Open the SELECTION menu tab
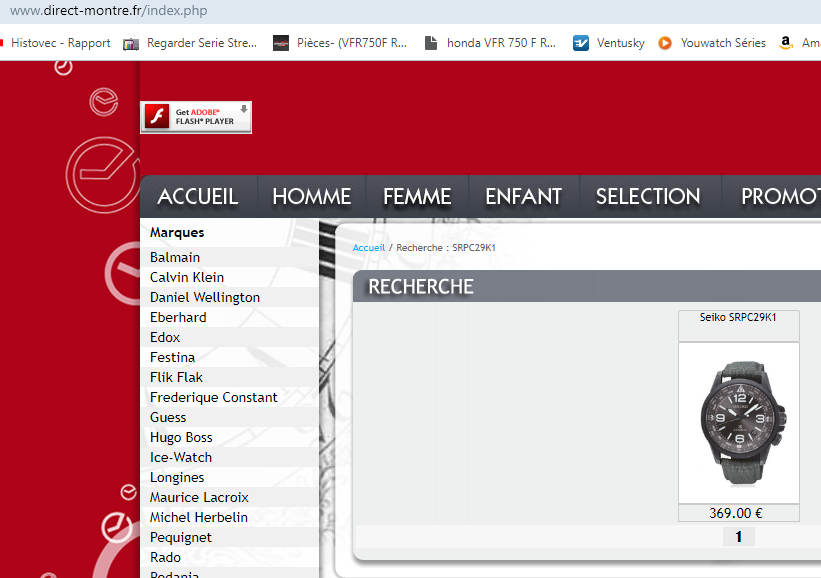The height and width of the screenshot is (578, 821). coord(648,197)
